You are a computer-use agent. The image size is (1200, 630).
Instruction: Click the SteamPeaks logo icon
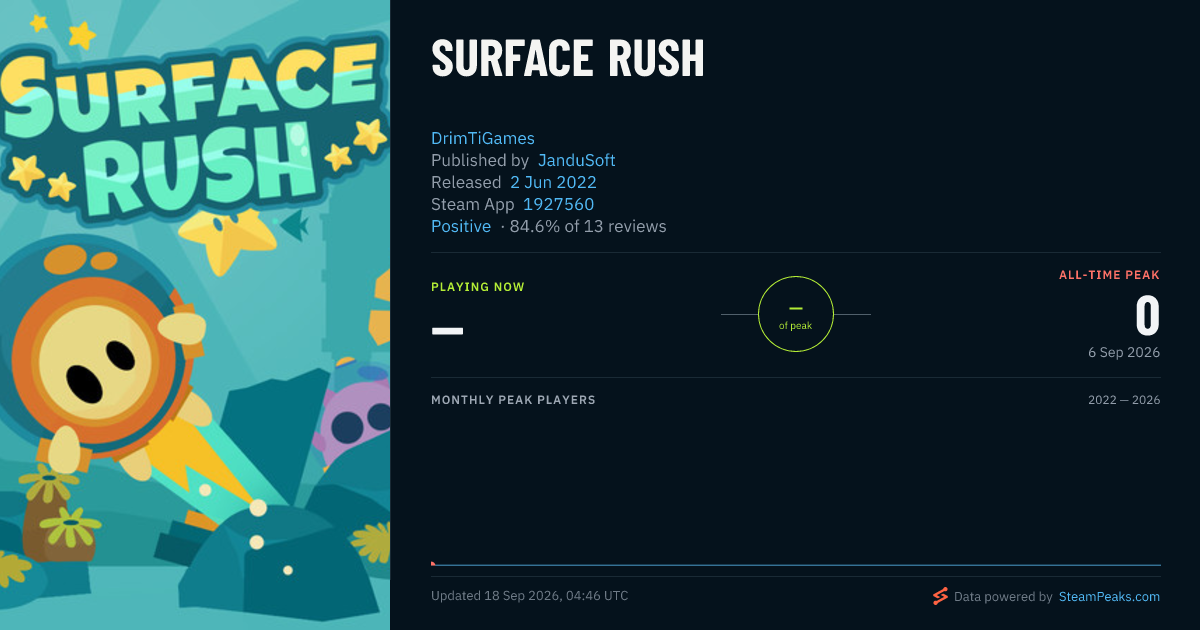(940, 596)
